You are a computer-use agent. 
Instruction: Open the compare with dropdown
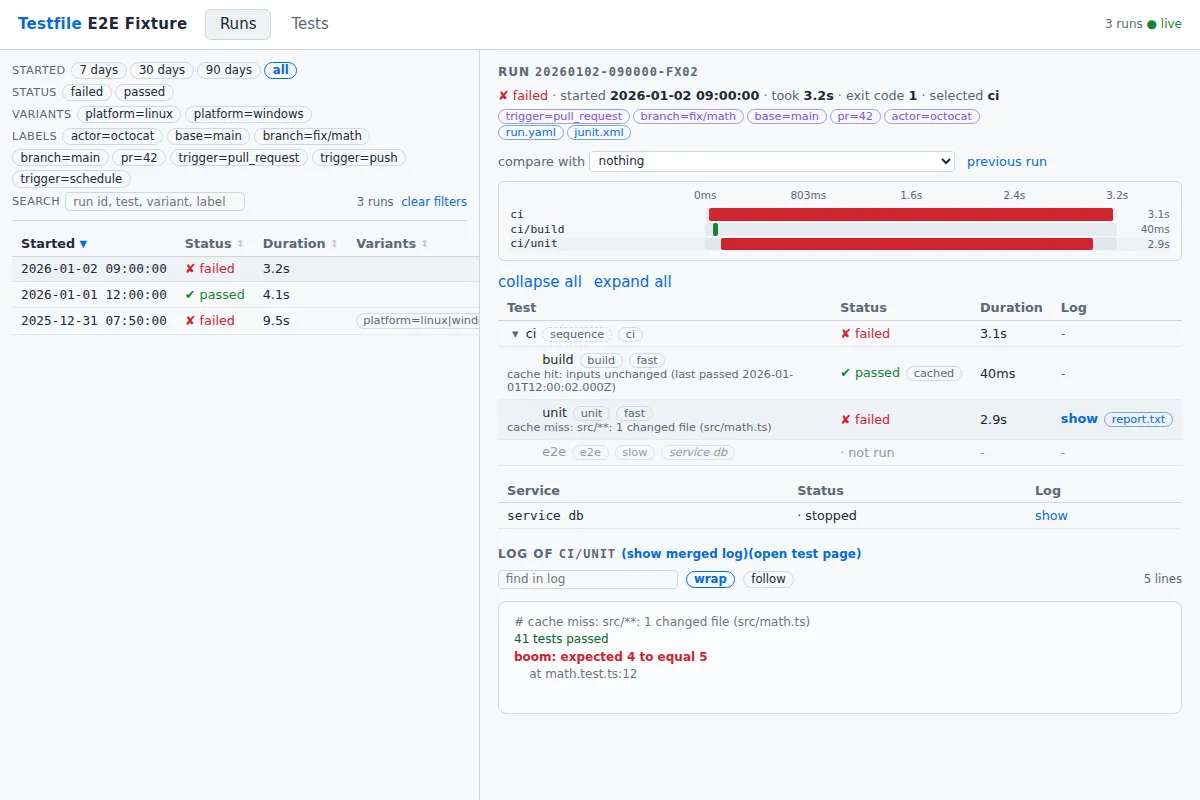772,161
